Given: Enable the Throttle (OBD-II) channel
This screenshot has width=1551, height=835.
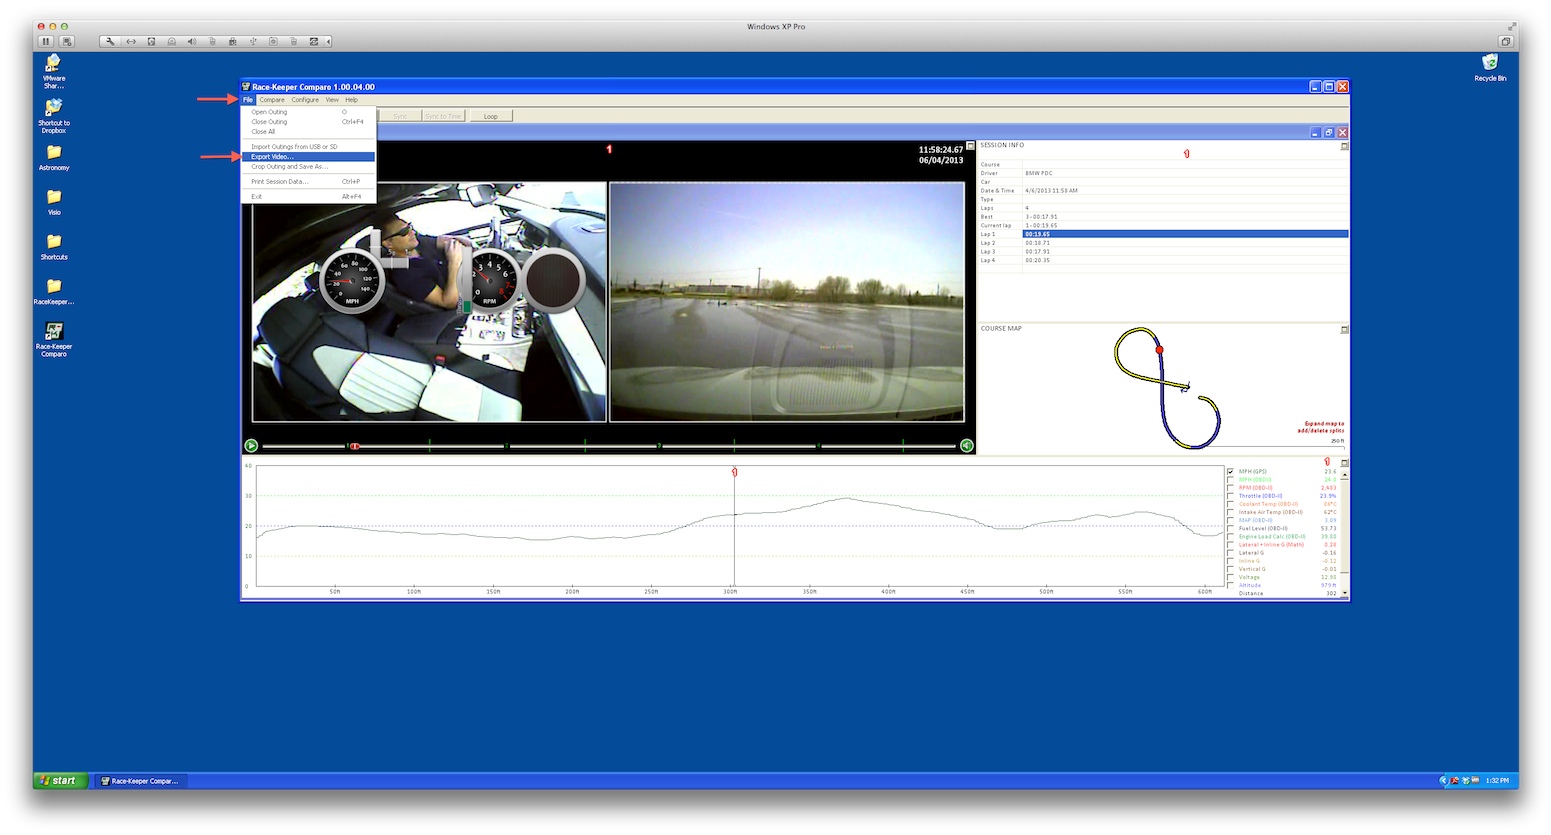Looking at the screenshot, I should pyautogui.click(x=1231, y=496).
